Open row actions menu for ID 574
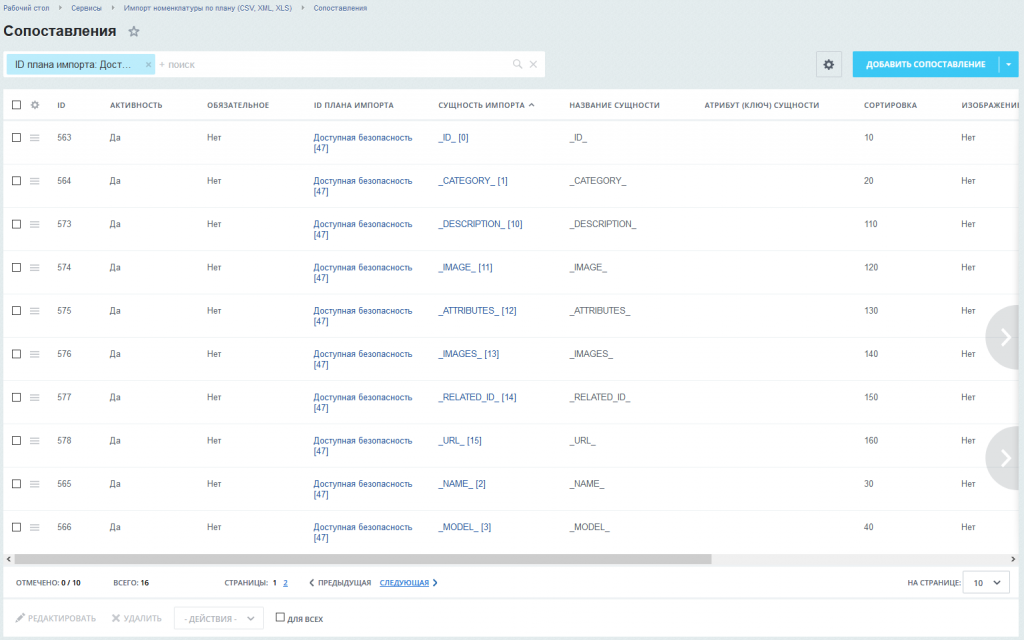The height and width of the screenshot is (640, 1024). (x=35, y=268)
